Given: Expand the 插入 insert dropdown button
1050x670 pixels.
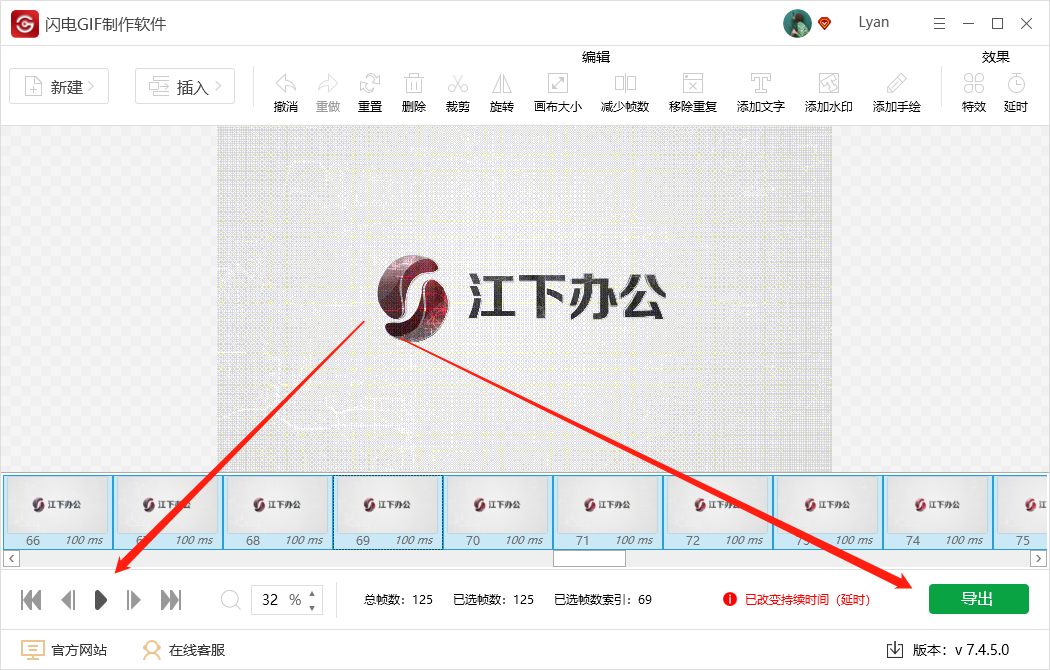Looking at the screenshot, I should click(185, 86).
